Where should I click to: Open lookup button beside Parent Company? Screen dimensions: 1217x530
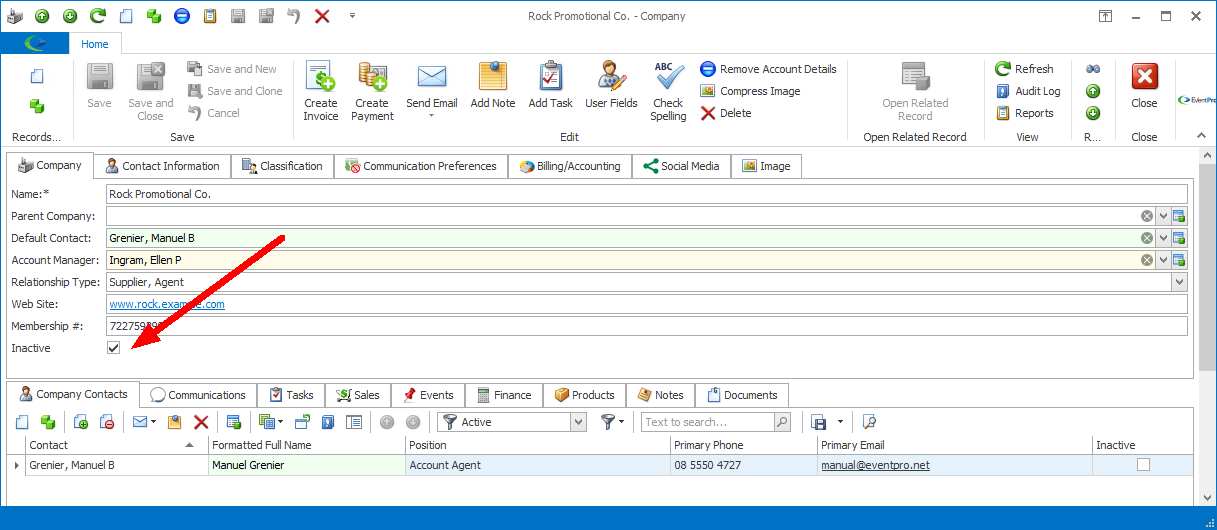[1179, 216]
